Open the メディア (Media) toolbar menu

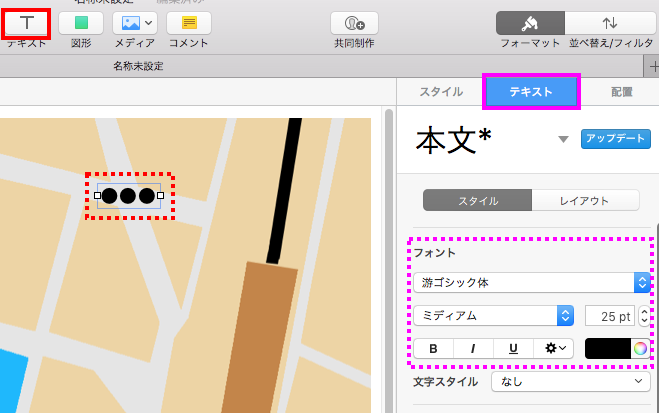[x=134, y=22]
